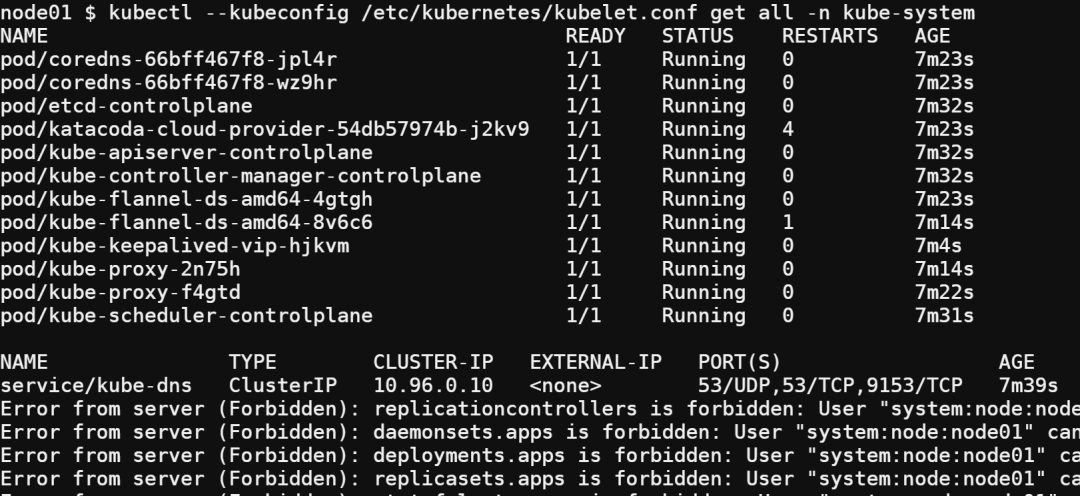Select pod/kube-controller-manager-controlplane line

coord(487,176)
